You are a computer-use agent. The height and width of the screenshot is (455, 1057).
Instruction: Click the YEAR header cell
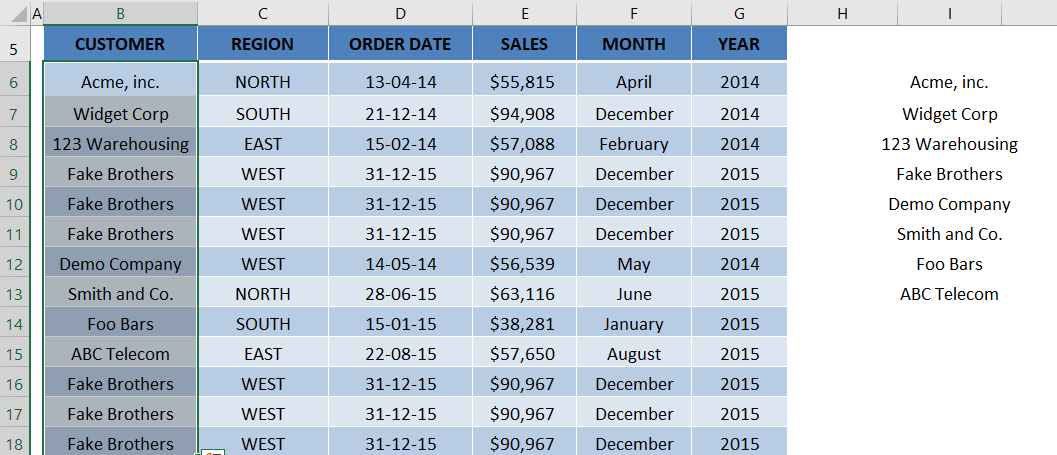tap(739, 44)
